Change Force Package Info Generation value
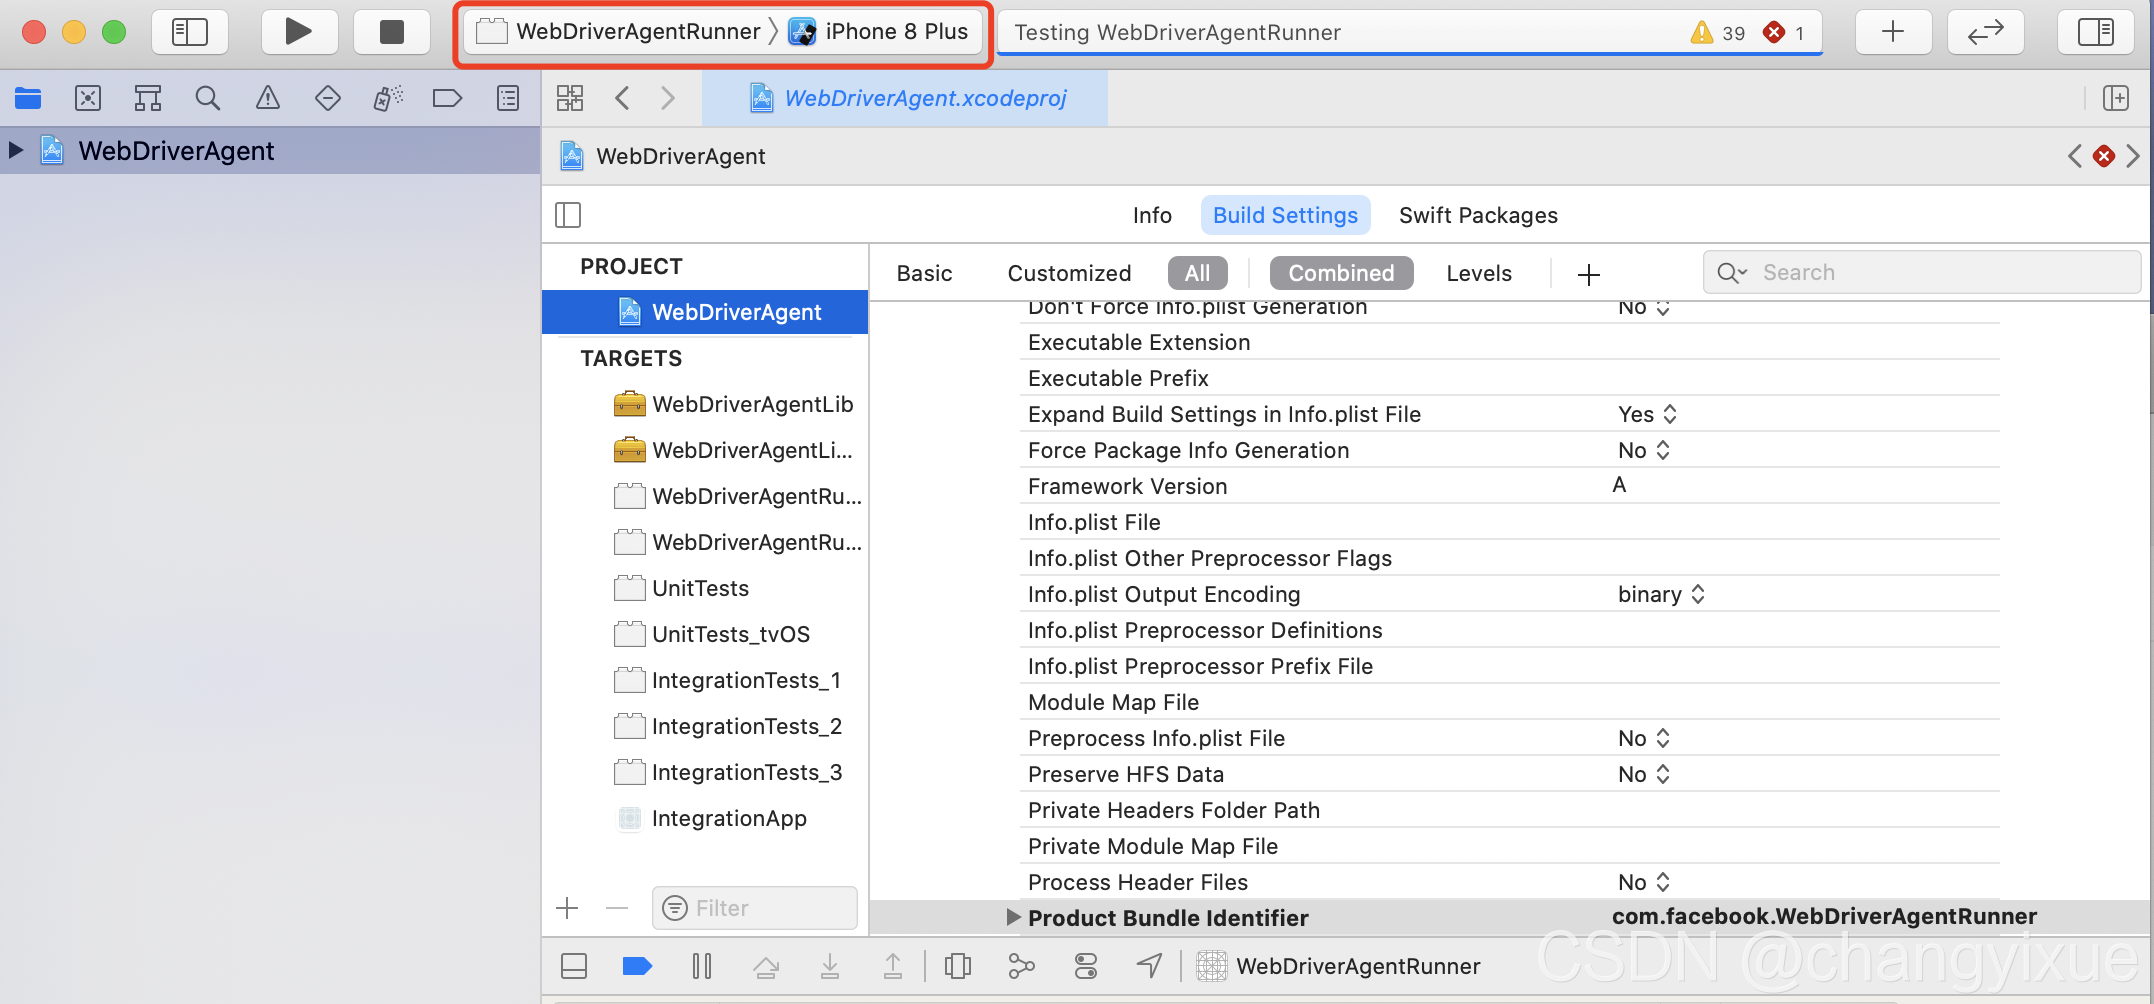This screenshot has height=1004, width=2154. [1644, 450]
